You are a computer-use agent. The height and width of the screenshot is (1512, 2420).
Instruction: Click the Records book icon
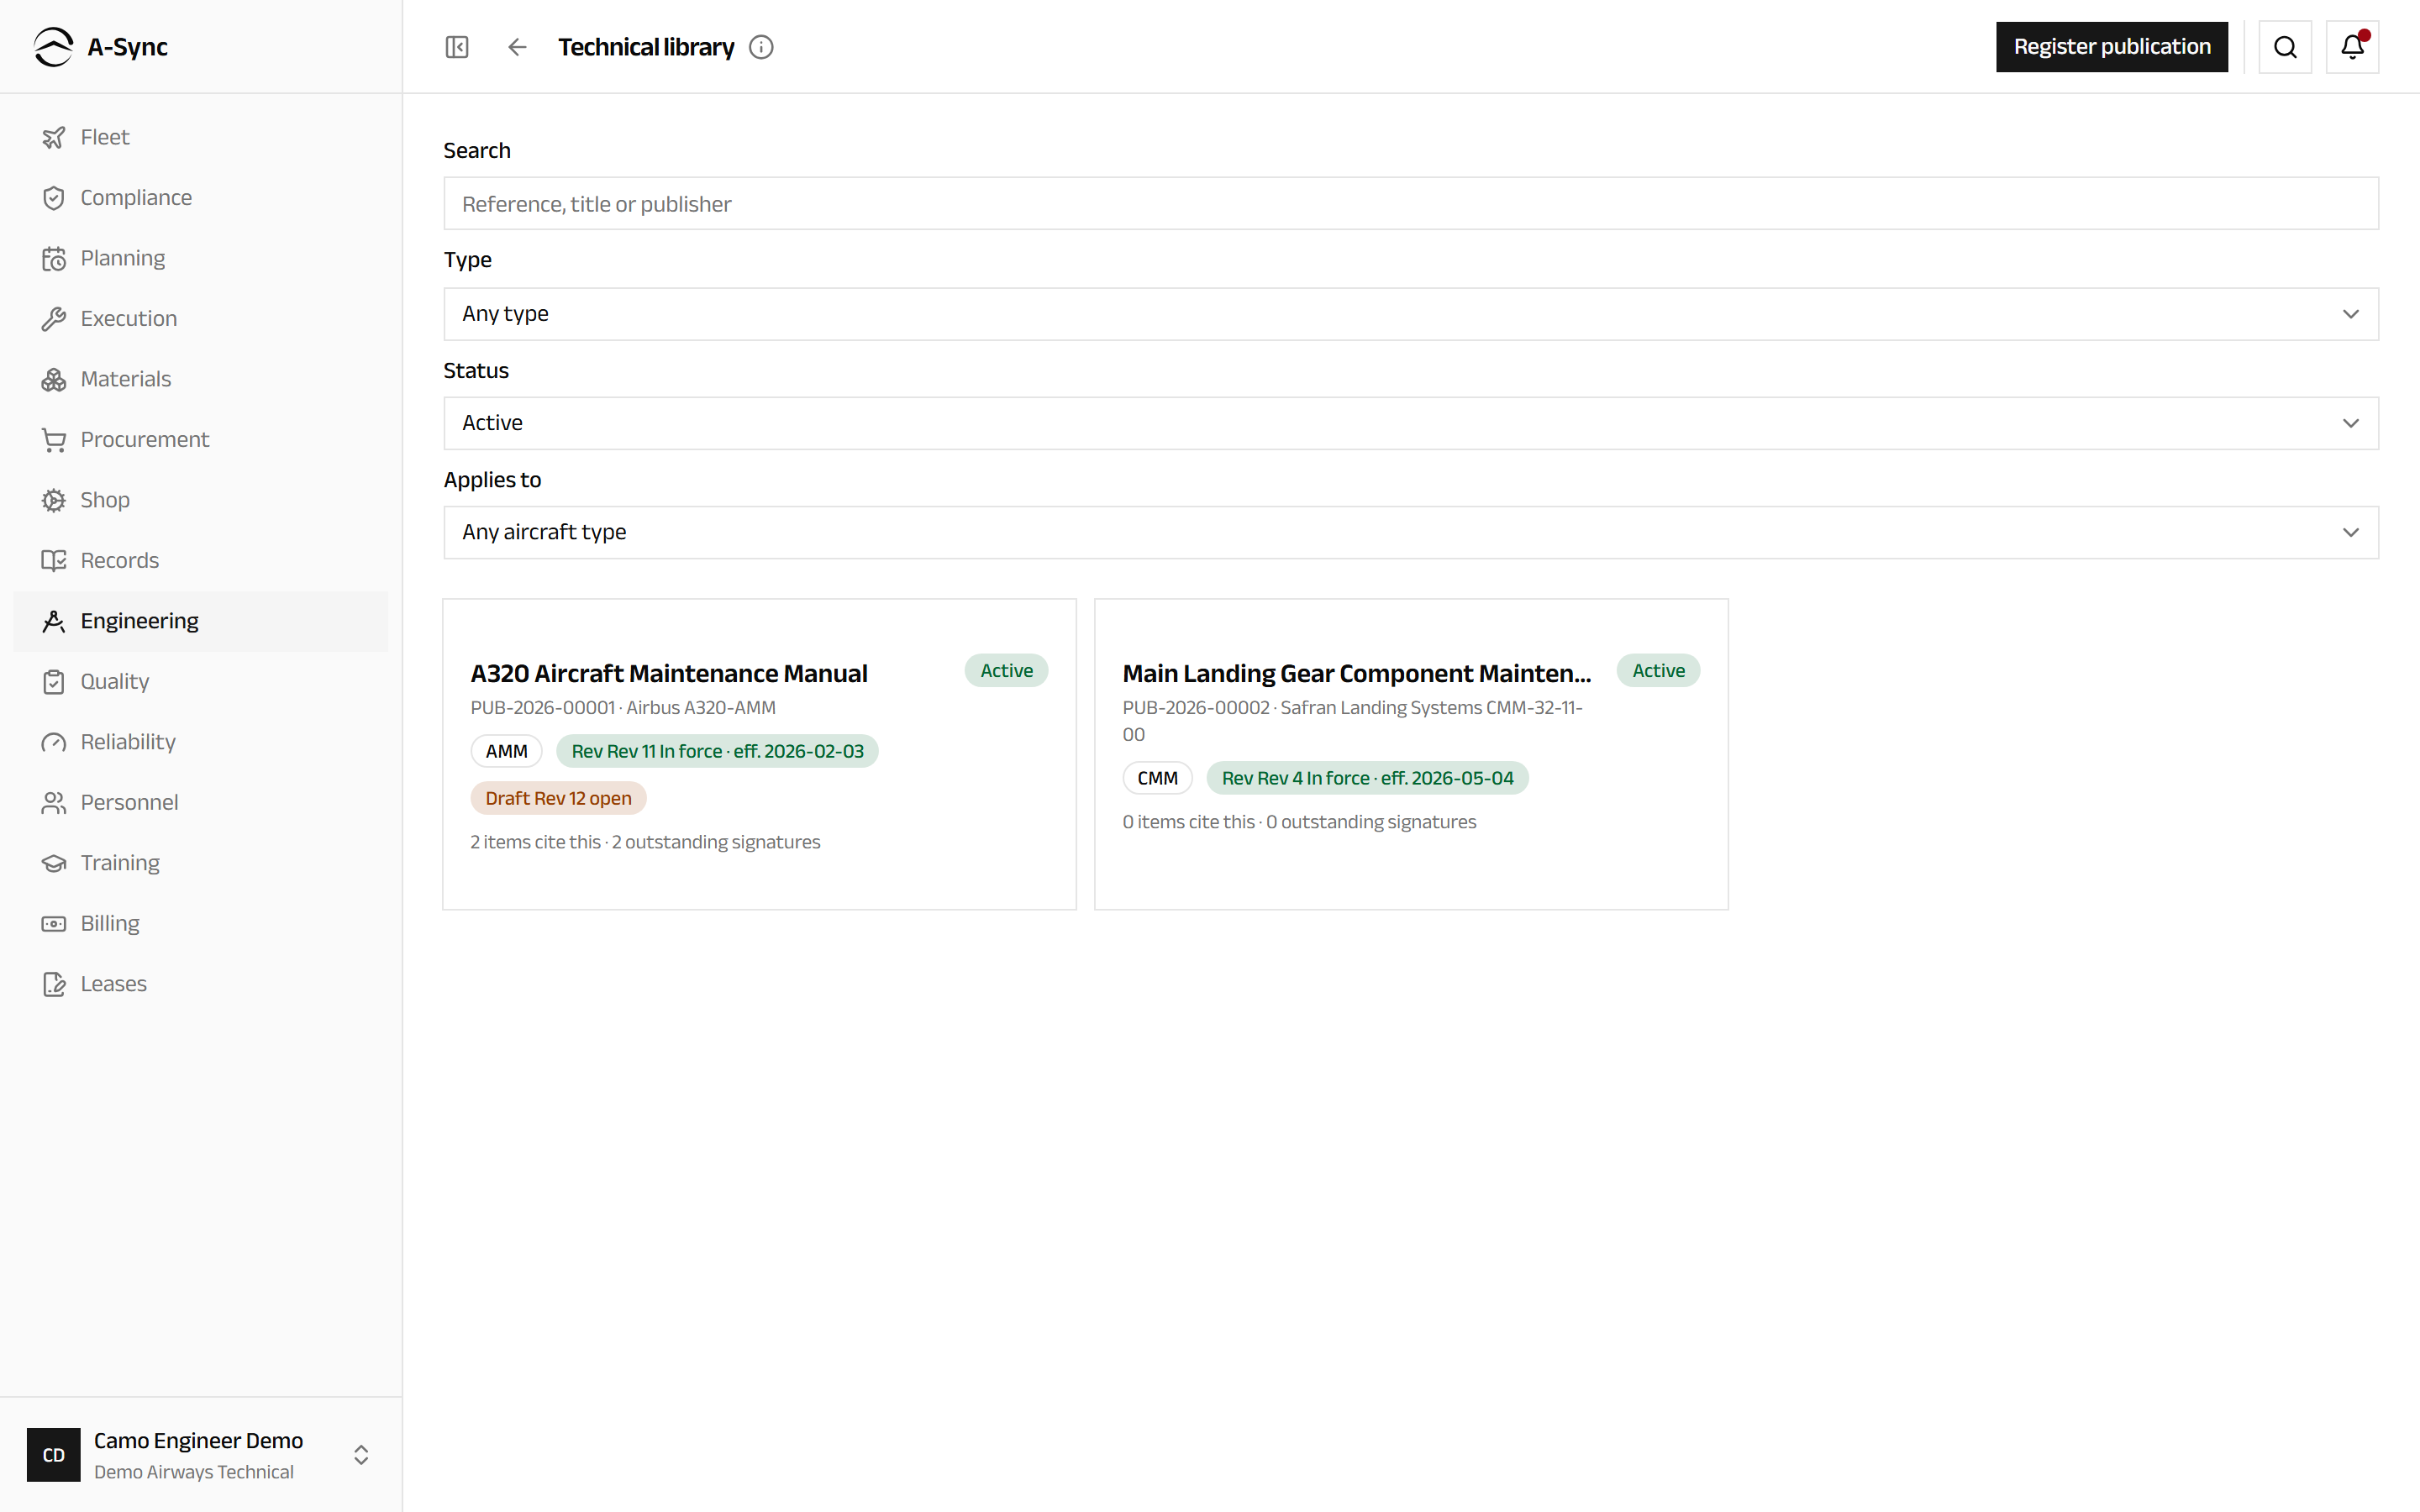click(x=54, y=561)
